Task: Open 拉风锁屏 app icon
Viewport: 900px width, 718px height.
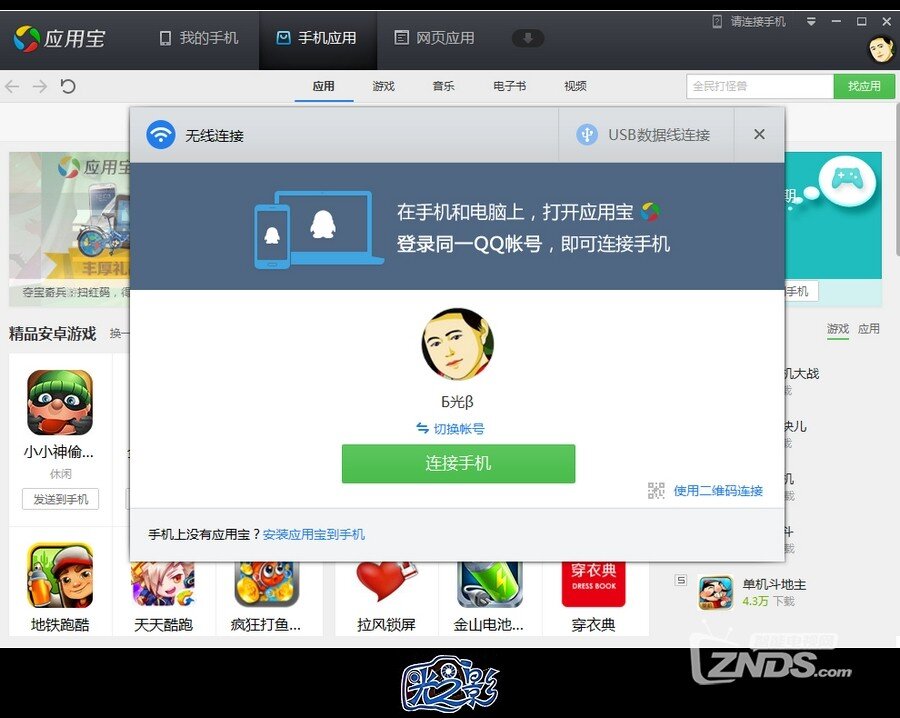Action: coord(386,583)
